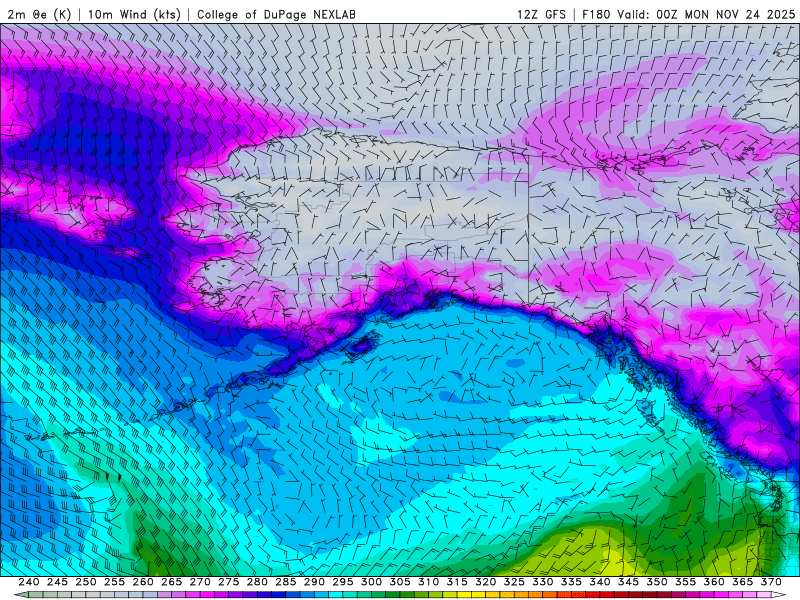This screenshot has height=600, width=800.
Task: Click the 245 value on the color scale
Action: pyautogui.click(x=57, y=582)
